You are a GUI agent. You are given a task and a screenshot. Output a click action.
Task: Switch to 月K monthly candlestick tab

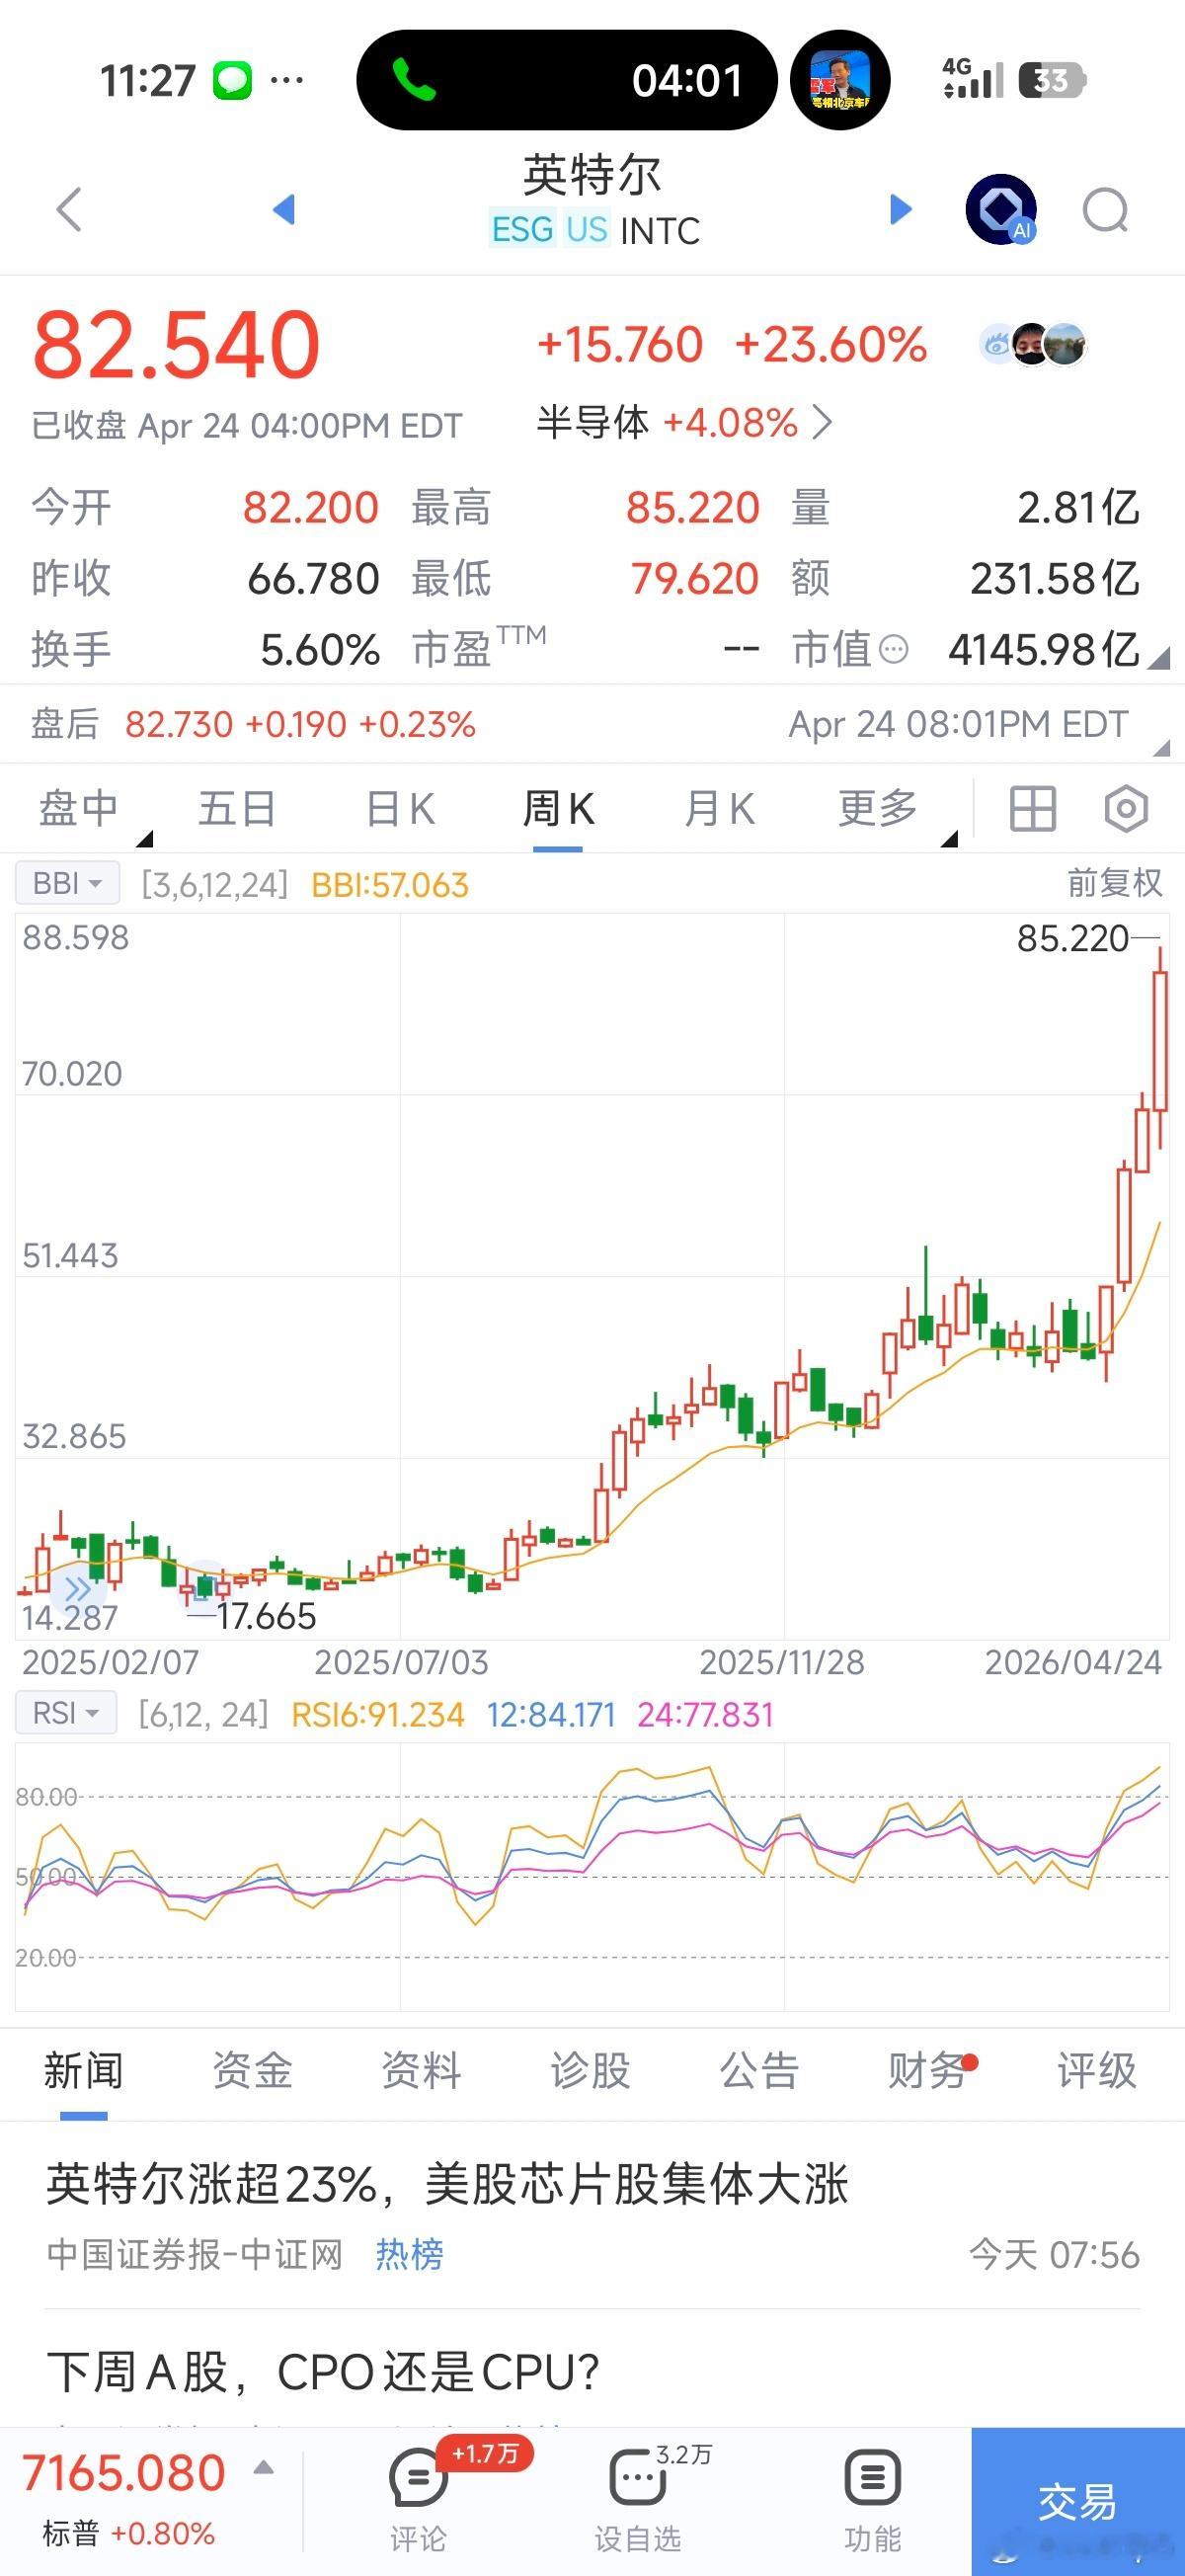point(719,809)
